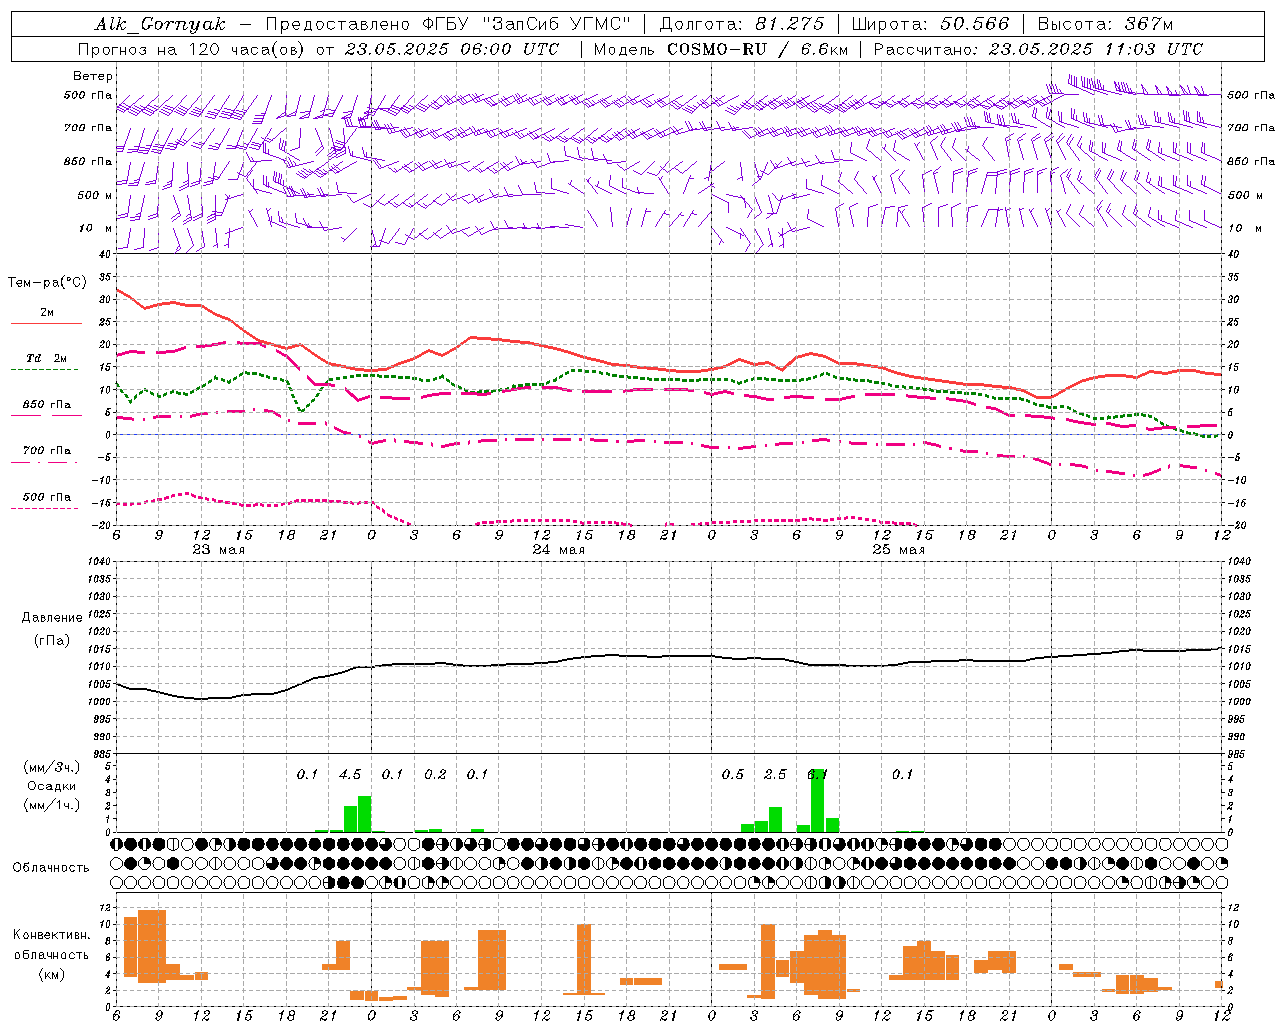Click the elevation text Высота: 367м
Screen dimensions: 1280x1024
coord(1105,24)
